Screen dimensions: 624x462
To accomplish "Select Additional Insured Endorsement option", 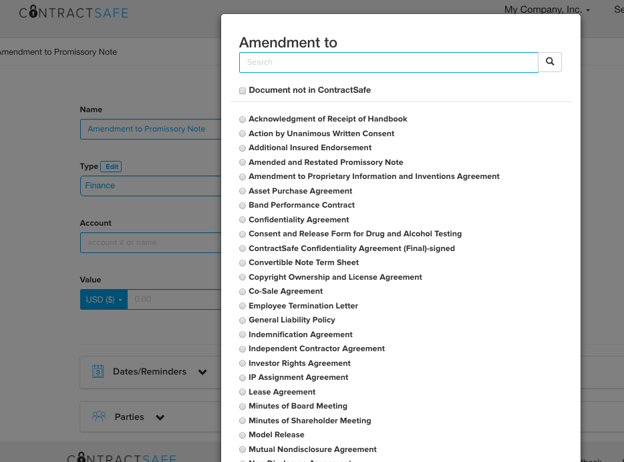I will (242, 148).
